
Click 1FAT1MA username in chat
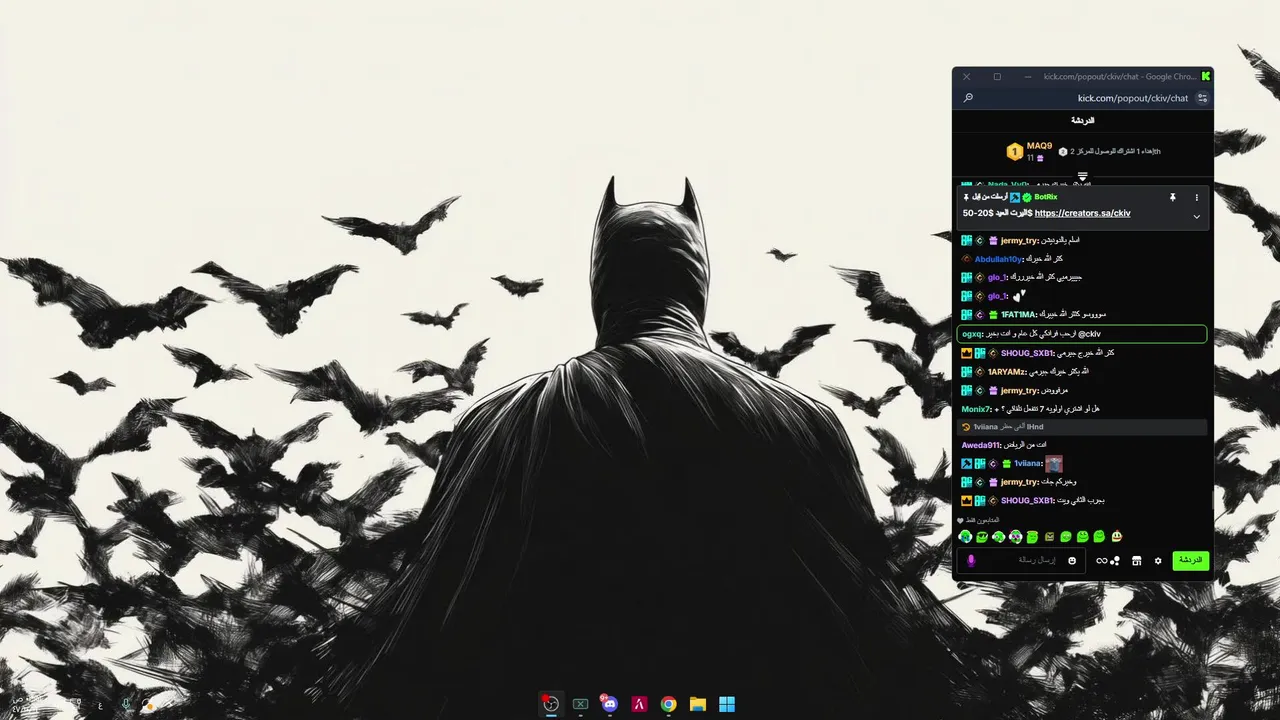(x=1020, y=315)
